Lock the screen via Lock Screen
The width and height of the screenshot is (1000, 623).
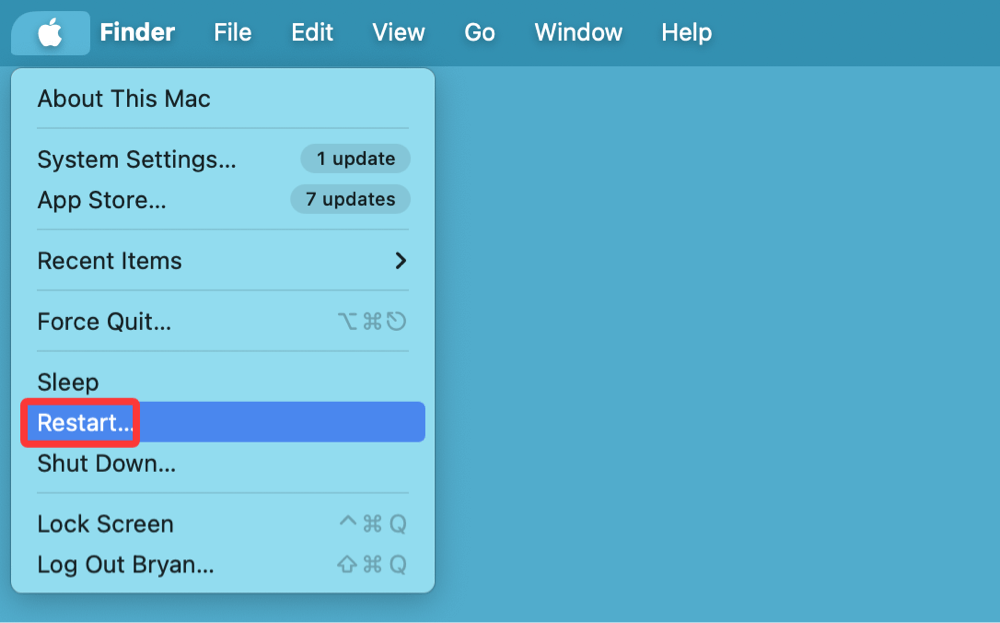click(105, 523)
